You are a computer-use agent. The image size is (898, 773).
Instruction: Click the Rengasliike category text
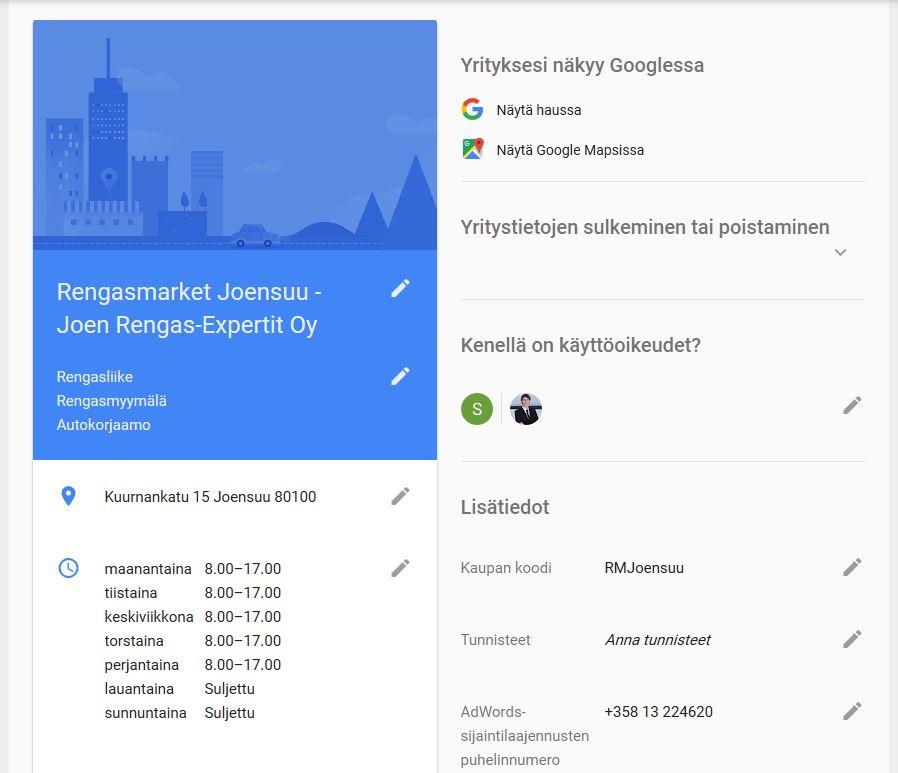(x=94, y=377)
